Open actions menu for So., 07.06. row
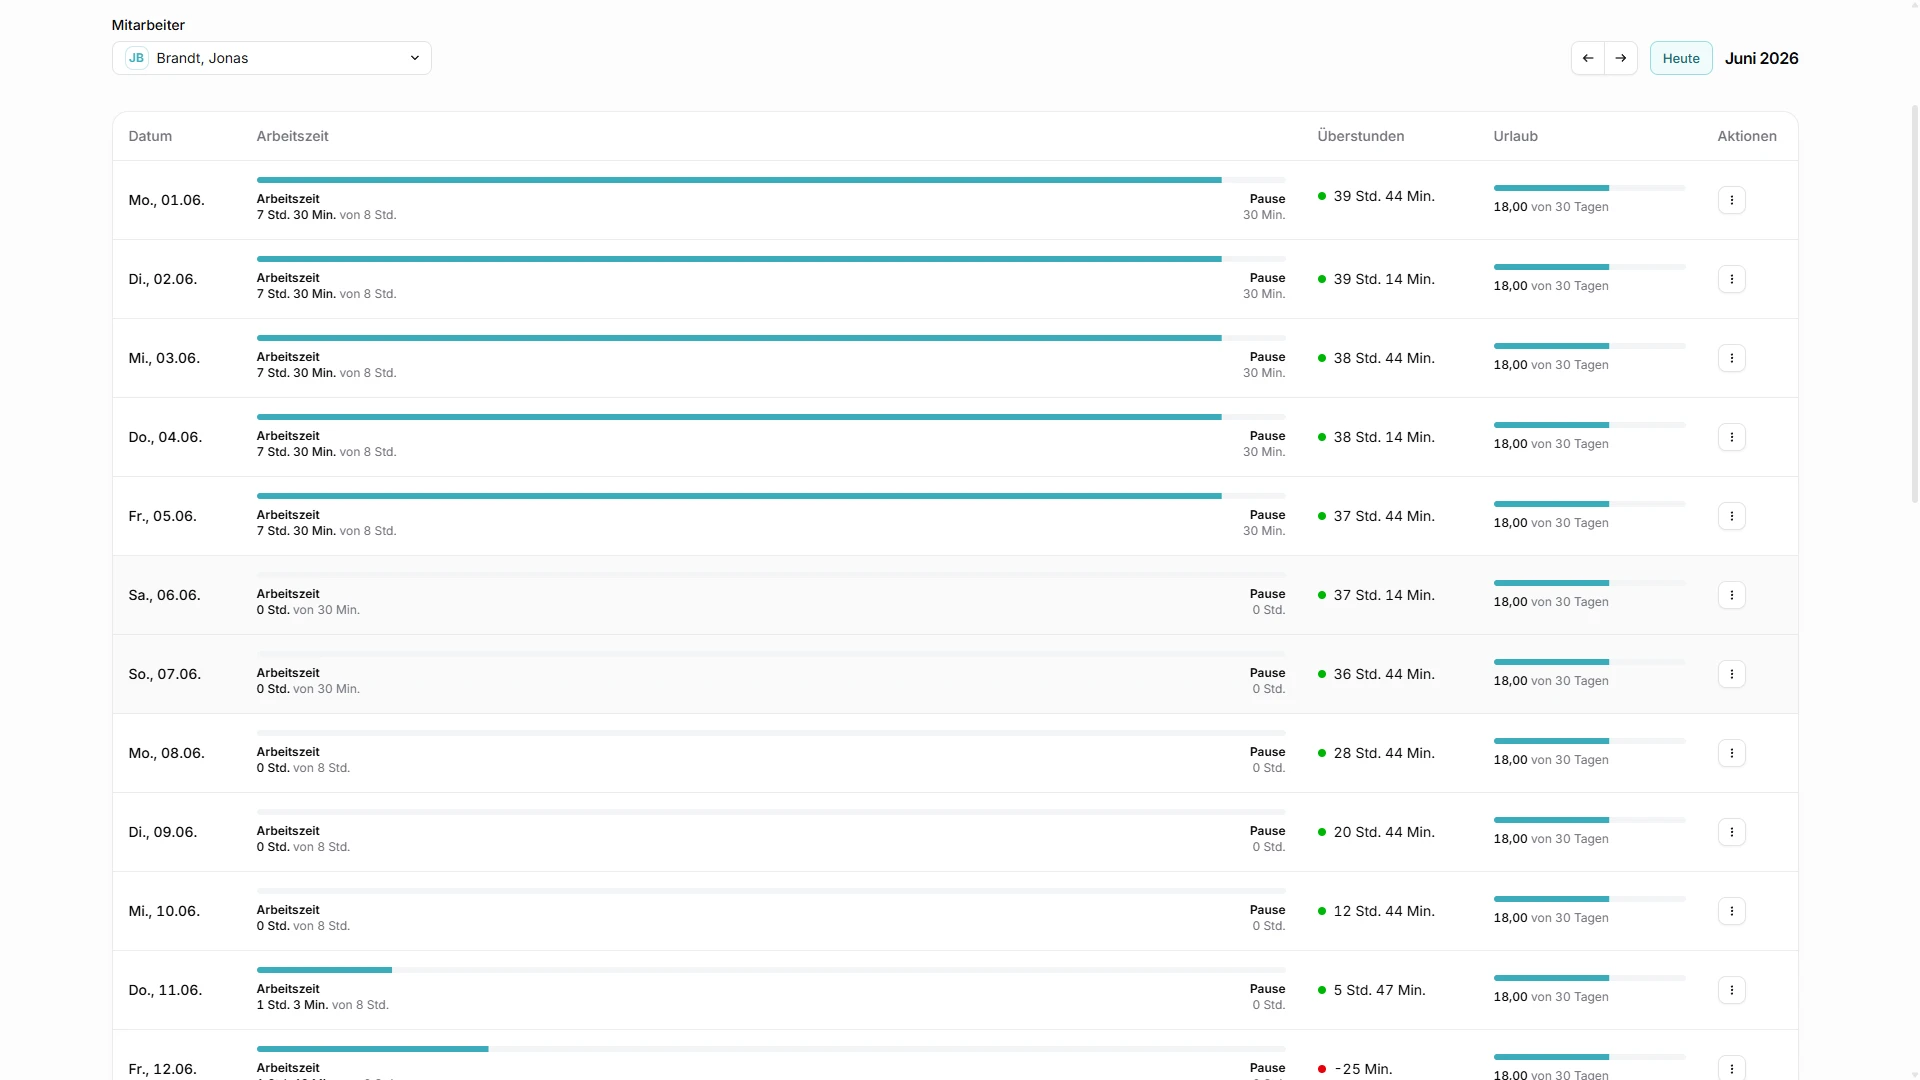The image size is (1920, 1080). click(x=1731, y=674)
